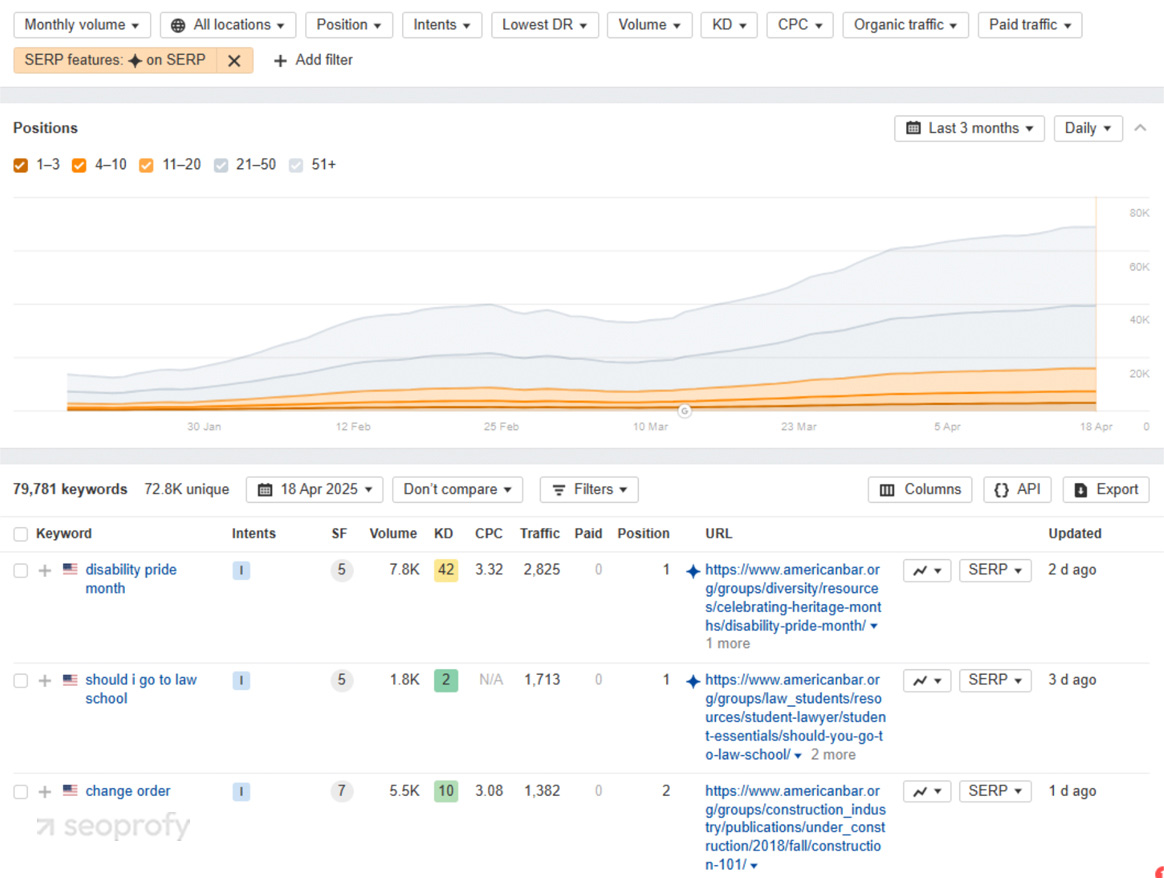Remove the SERP features filter

pos(234,61)
